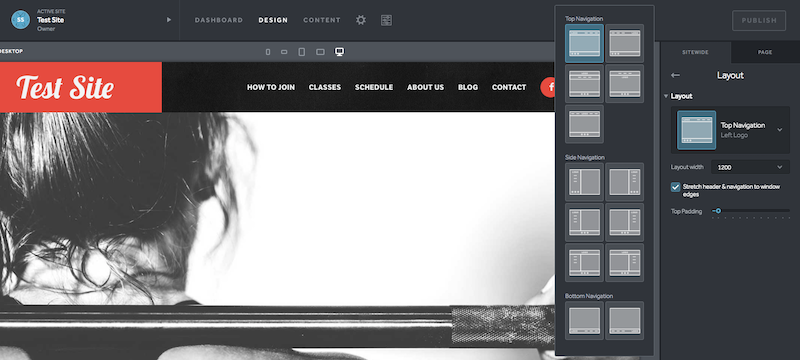Click the Desktop label in preview bar

[x=11, y=52]
